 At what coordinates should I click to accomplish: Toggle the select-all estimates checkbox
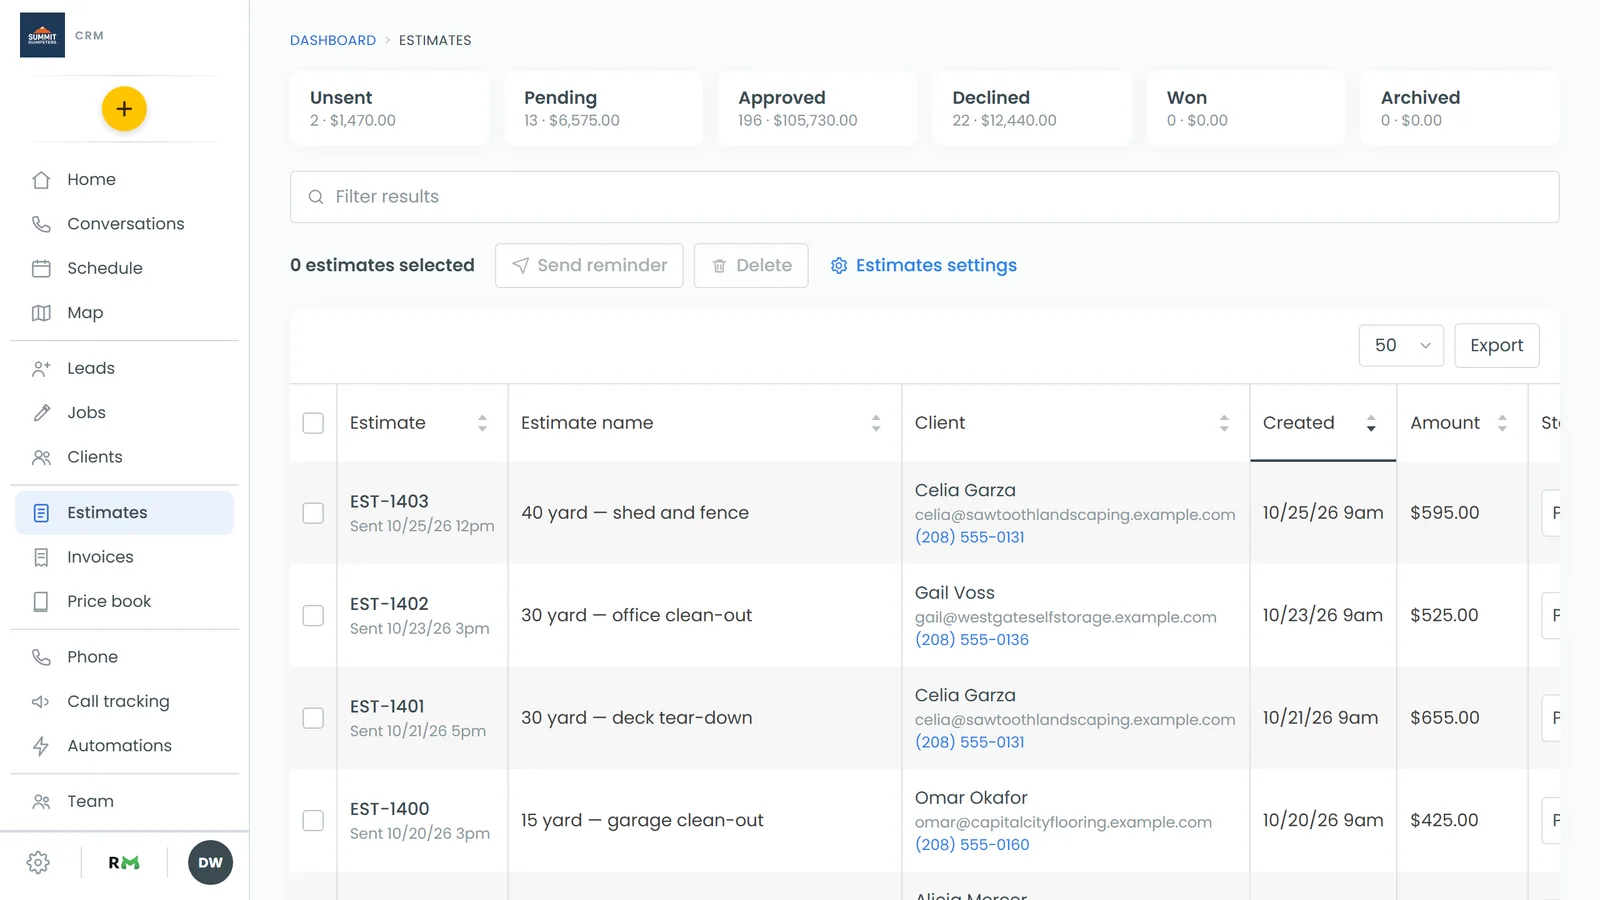point(313,423)
